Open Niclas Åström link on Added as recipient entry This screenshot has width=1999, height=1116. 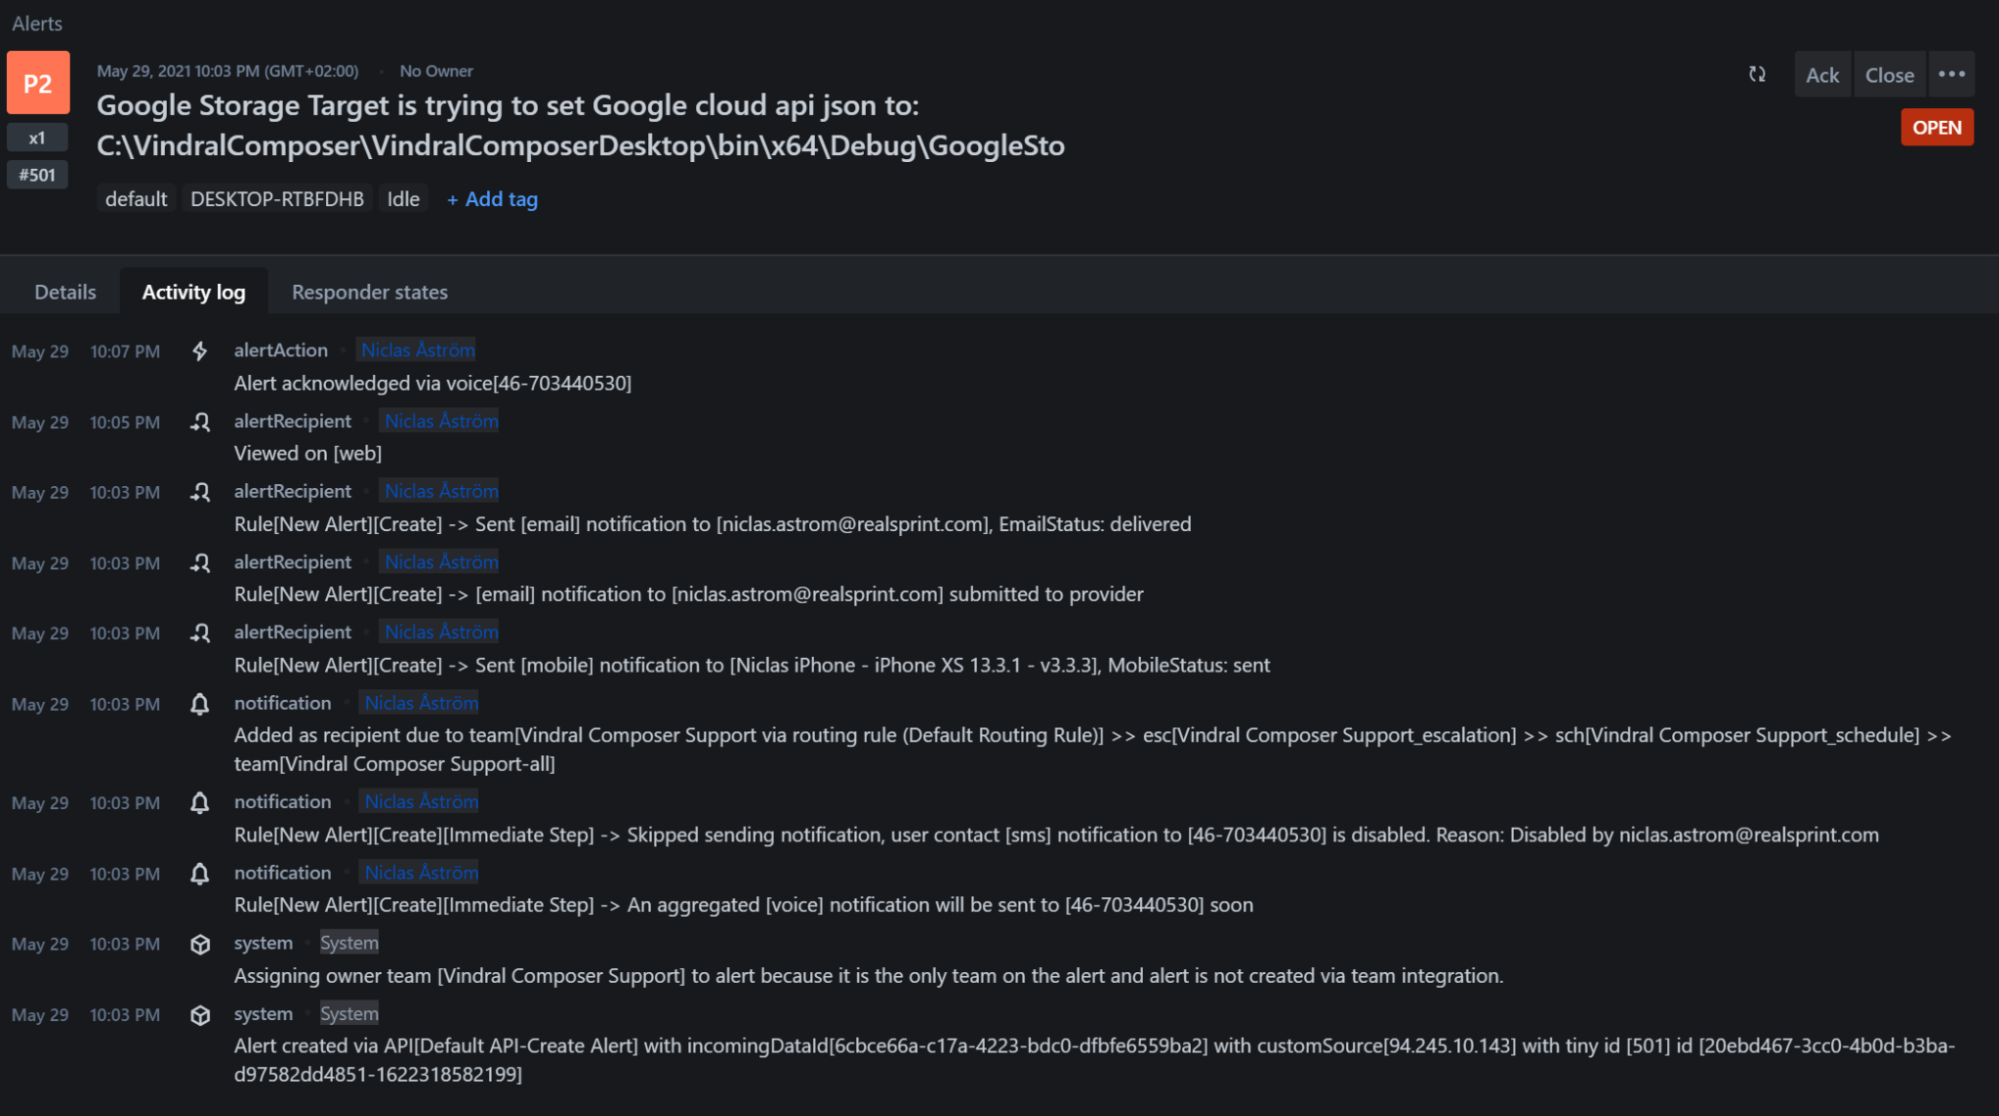pyautogui.click(x=421, y=703)
